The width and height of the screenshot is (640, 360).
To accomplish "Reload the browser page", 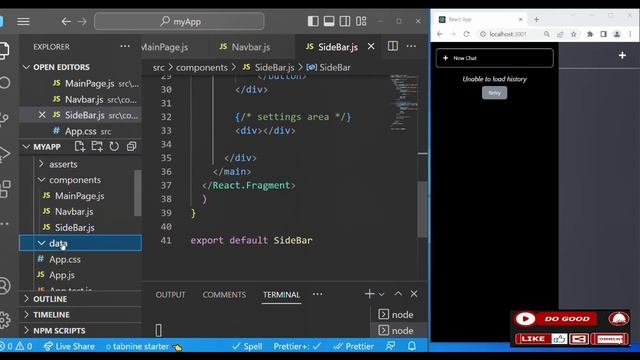I will 467,34.
